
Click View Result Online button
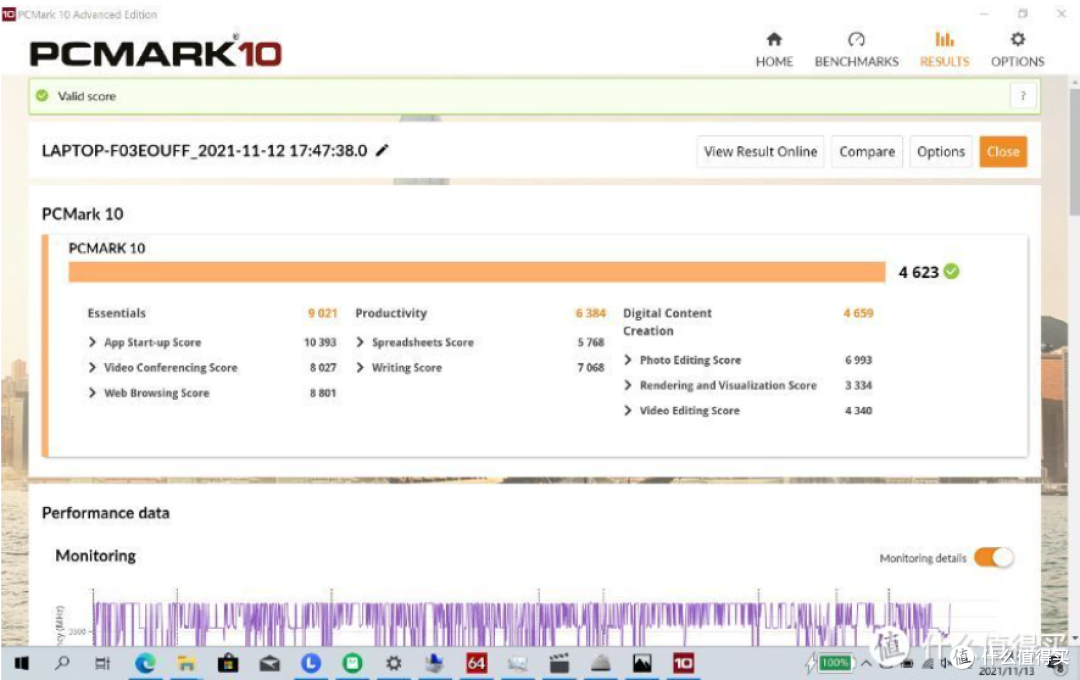pos(760,152)
